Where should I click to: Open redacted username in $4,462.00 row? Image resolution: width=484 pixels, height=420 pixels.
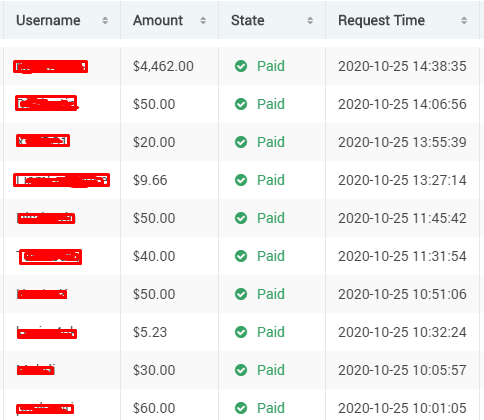[50, 66]
